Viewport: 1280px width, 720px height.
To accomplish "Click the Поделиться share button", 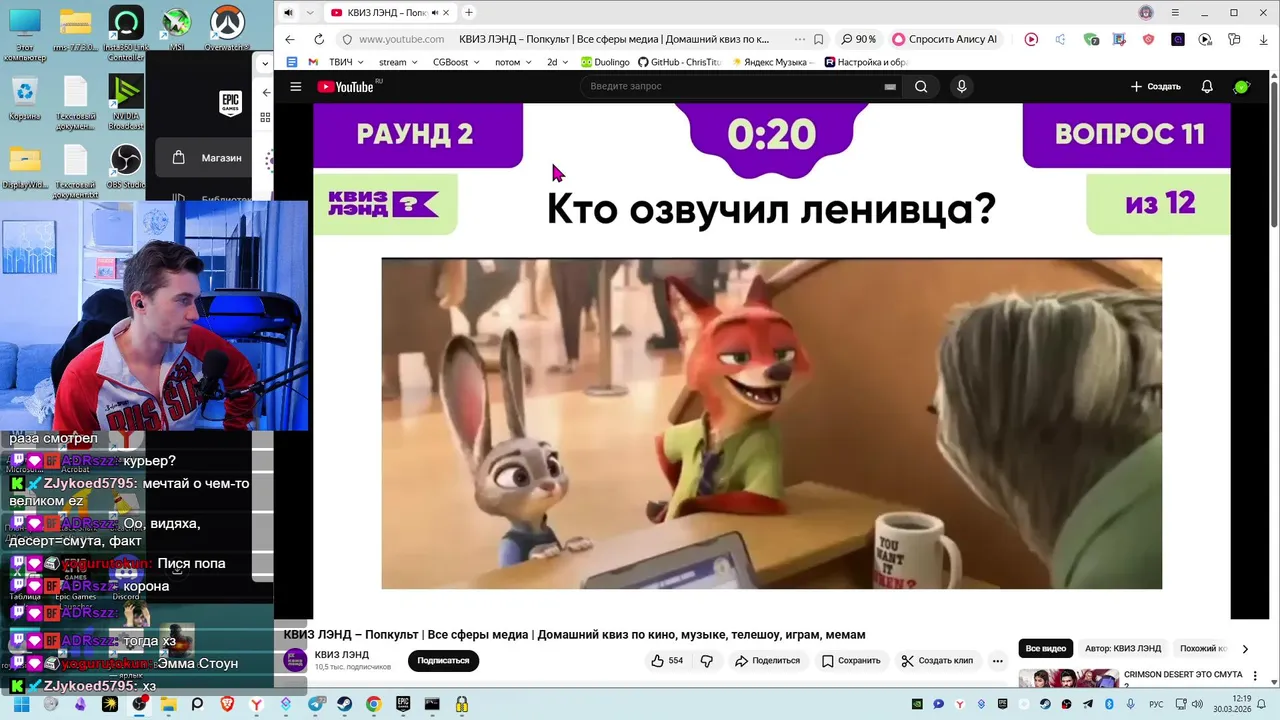I will point(767,661).
